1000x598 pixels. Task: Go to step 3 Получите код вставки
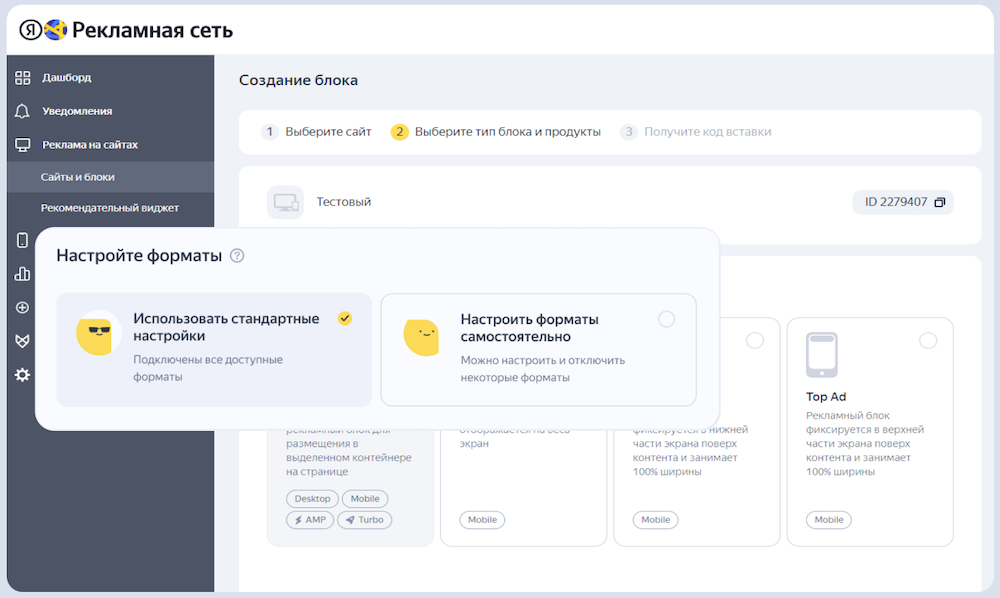[695, 132]
